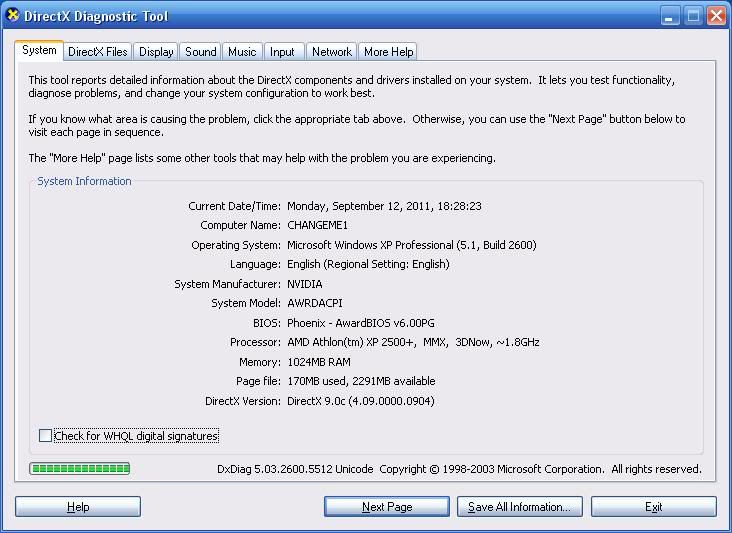
Task: Click the green progress bar
Action: pyautogui.click(x=80, y=469)
